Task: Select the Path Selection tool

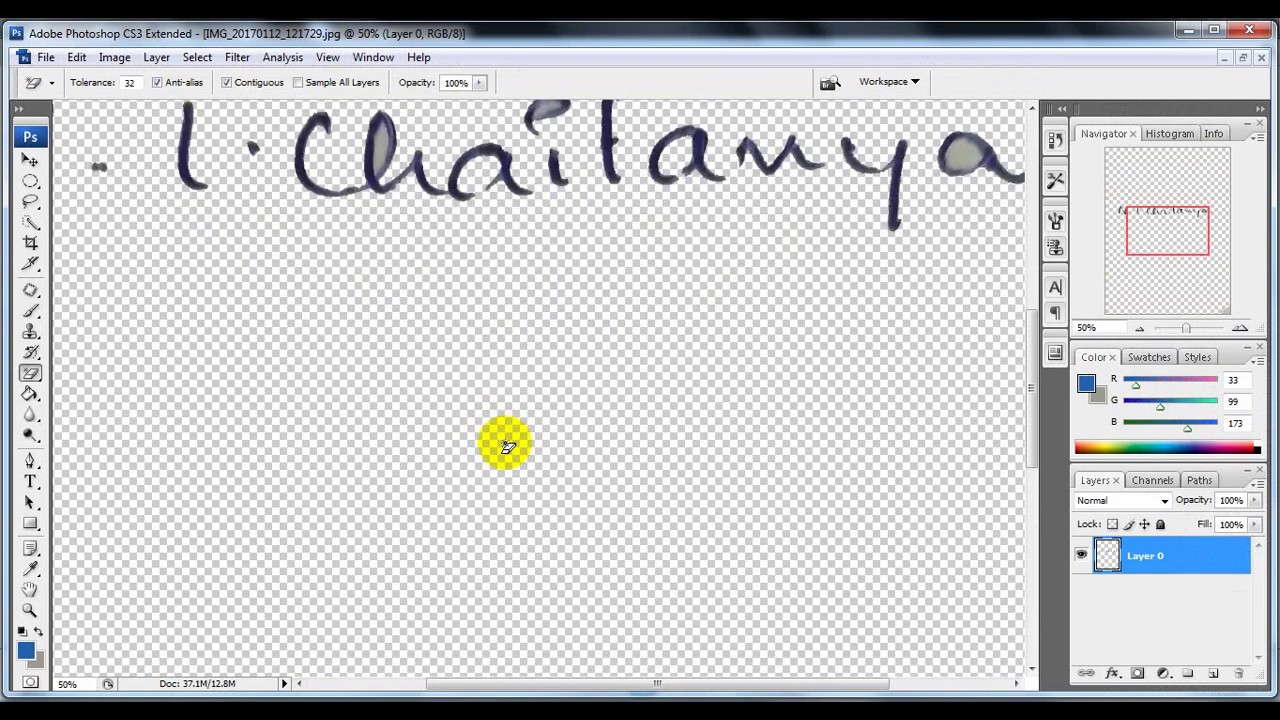Action: click(x=30, y=503)
